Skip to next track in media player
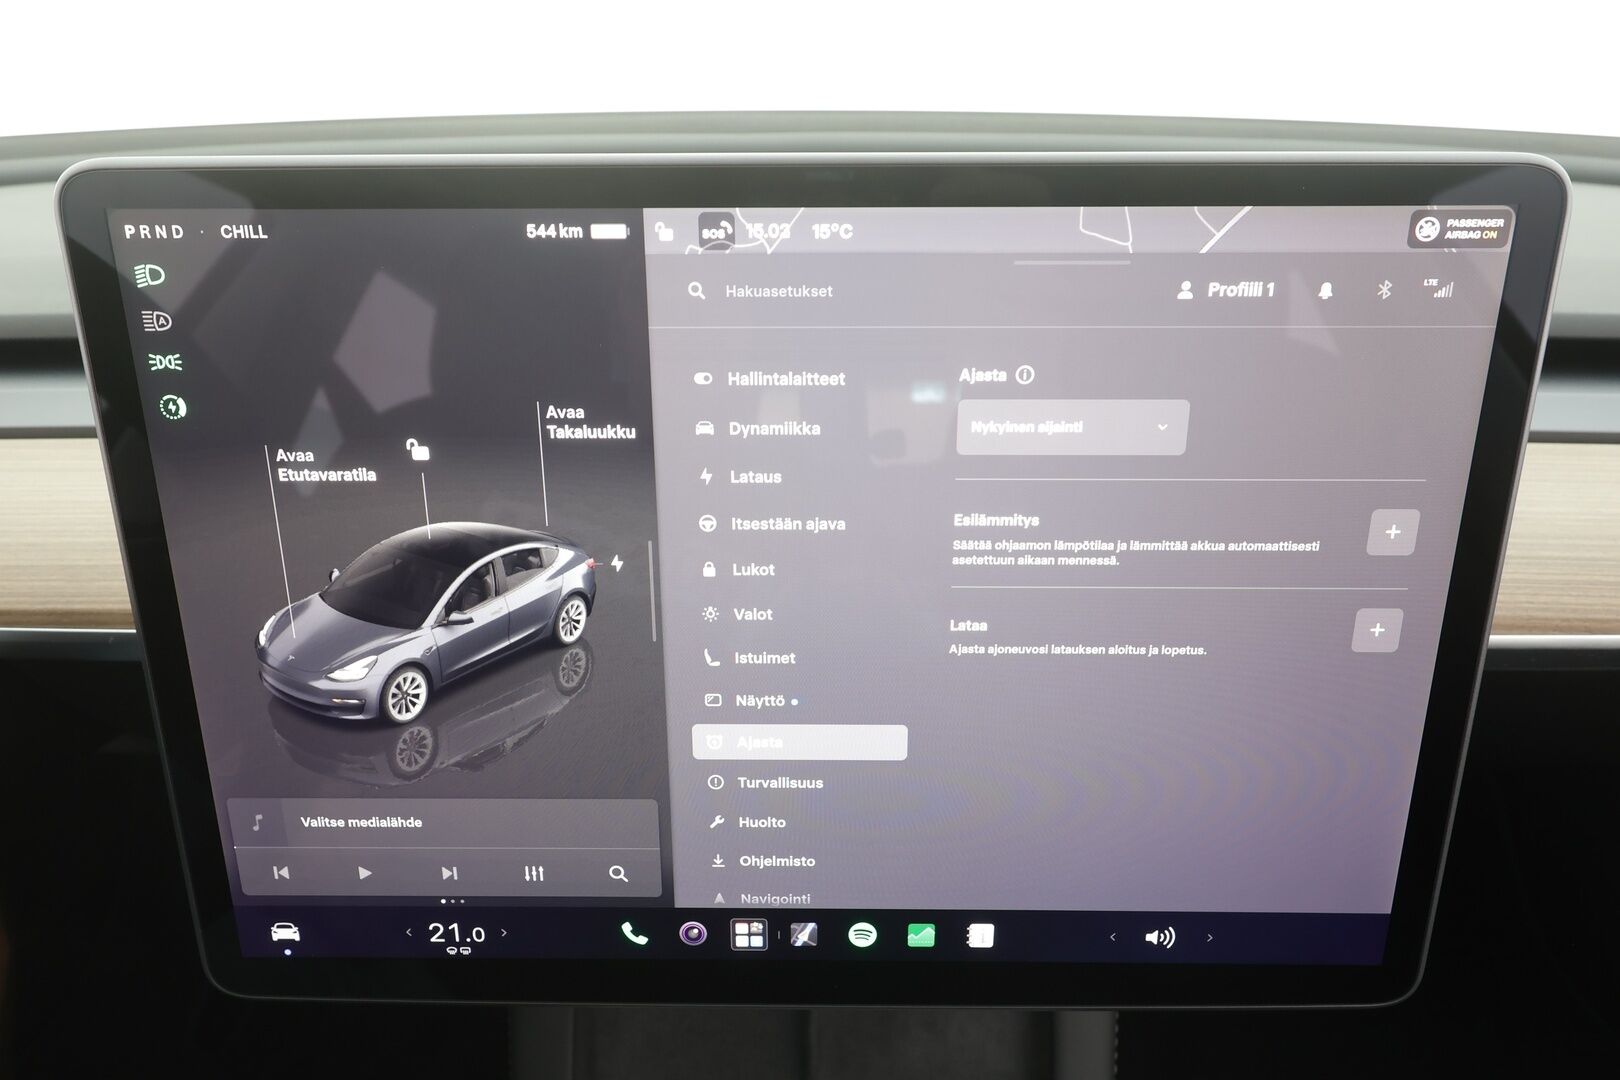1620x1080 pixels. pos(450,873)
